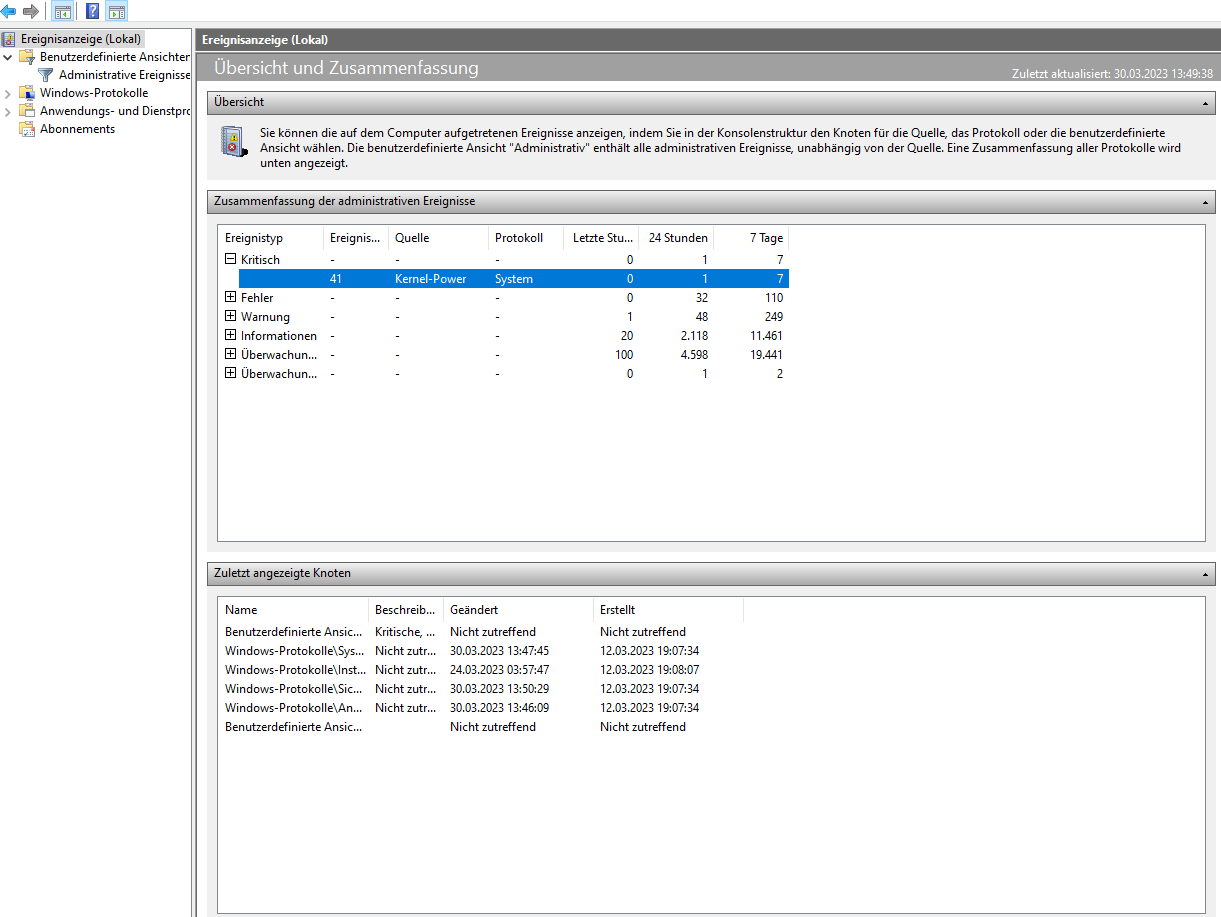
Task: Sort recent nodes by Beschreibung header
Action: (406, 610)
